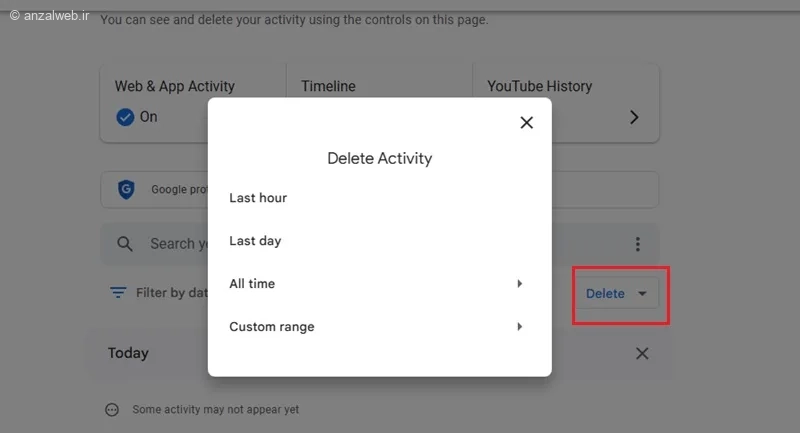Expand the All time submenu arrow
This screenshot has width=800, height=433.
519,284
